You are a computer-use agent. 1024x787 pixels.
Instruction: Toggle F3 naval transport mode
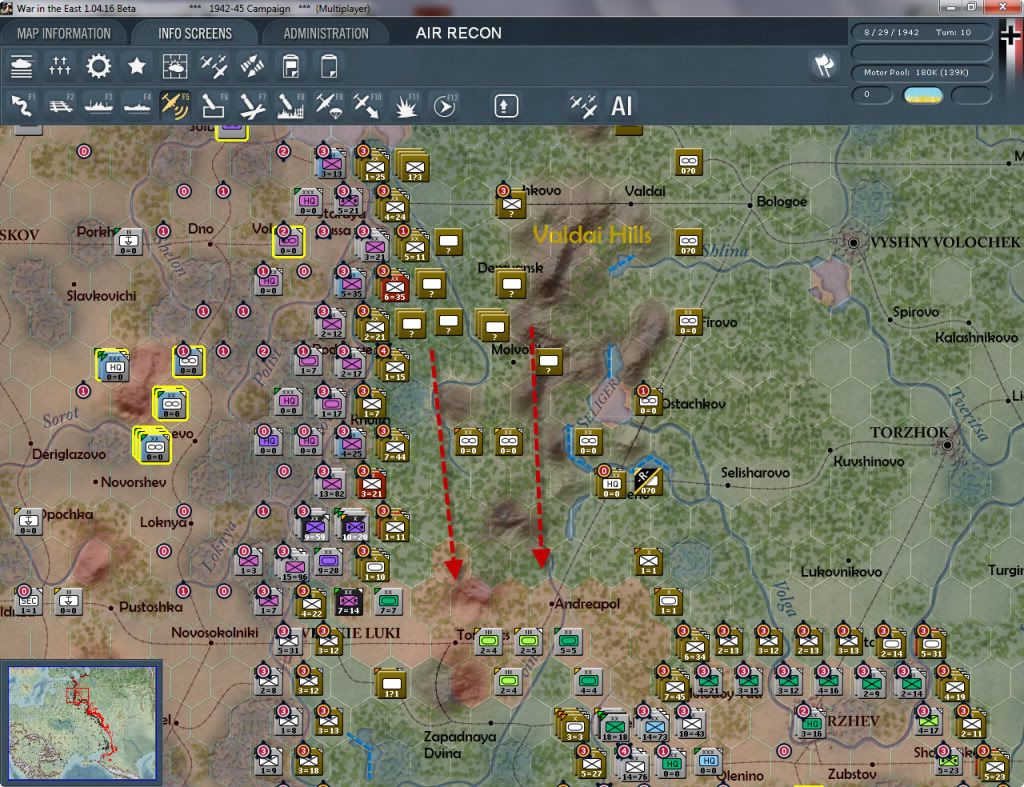(99, 105)
